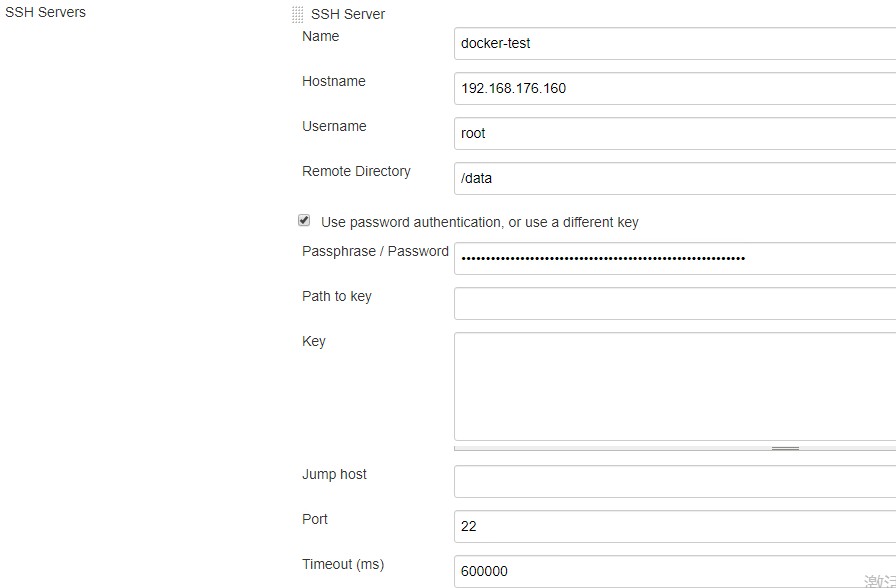Click the SSH Server heading text
Screen dimensions: 896x588
347,14
